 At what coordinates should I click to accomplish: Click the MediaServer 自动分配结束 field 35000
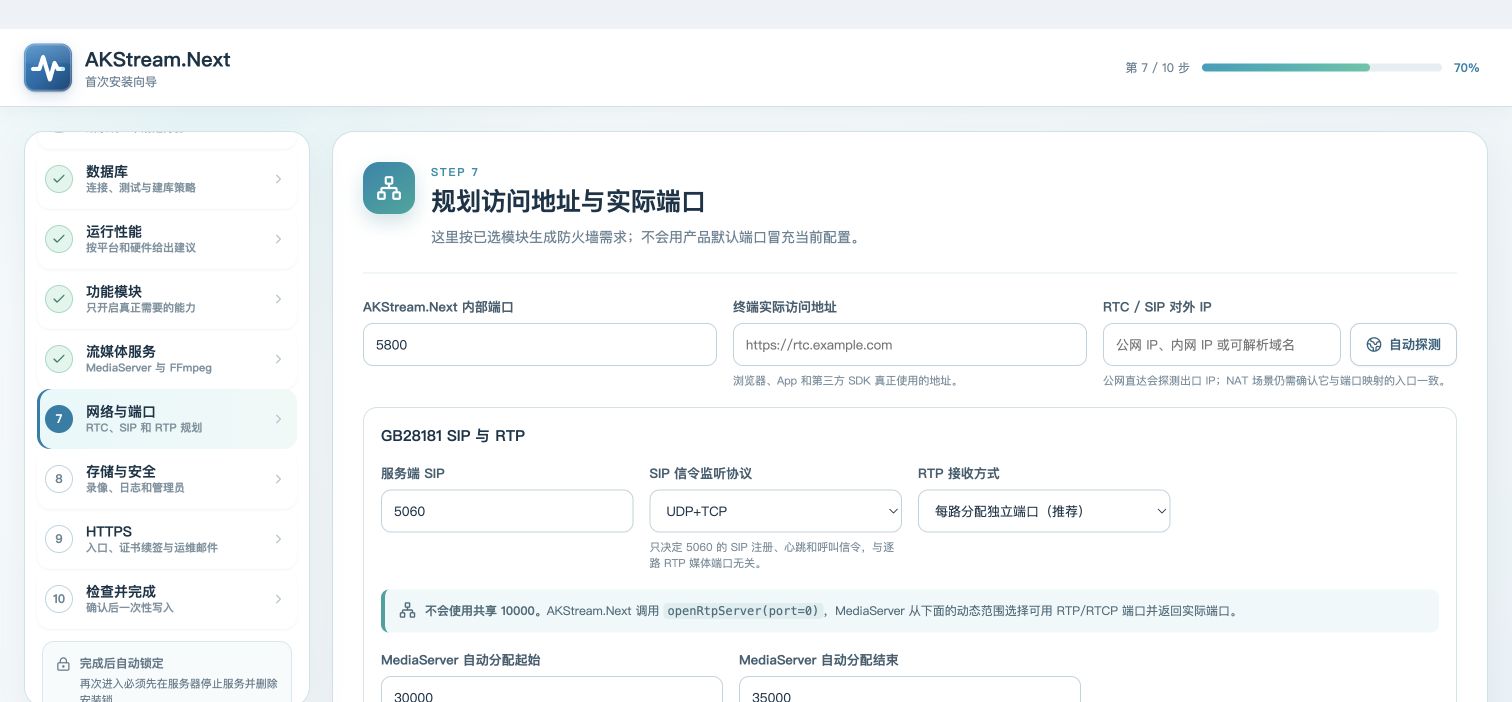pos(910,690)
